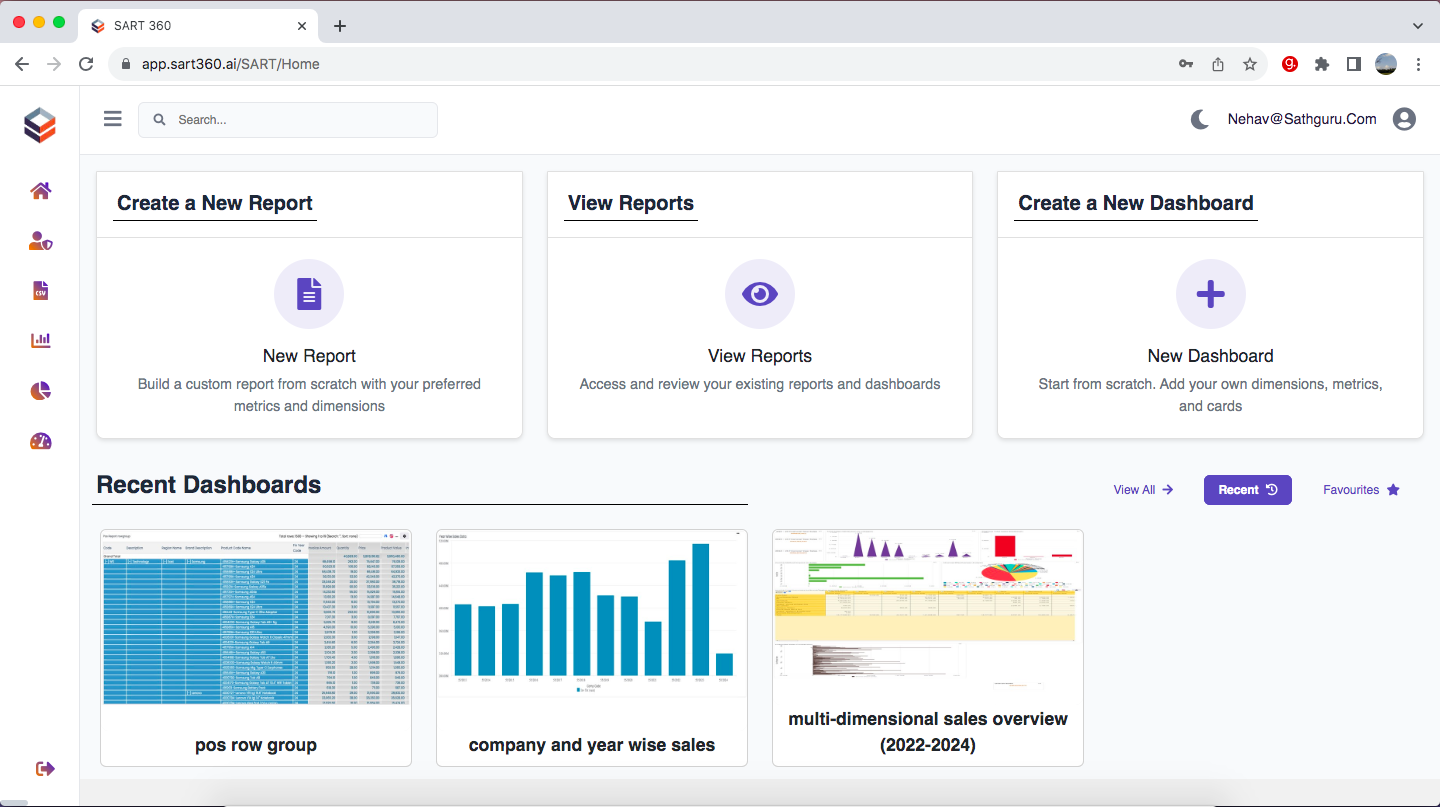Click the SART 360 logo in the sidebar
This screenshot has width=1440, height=807.
click(x=39, y=124)
